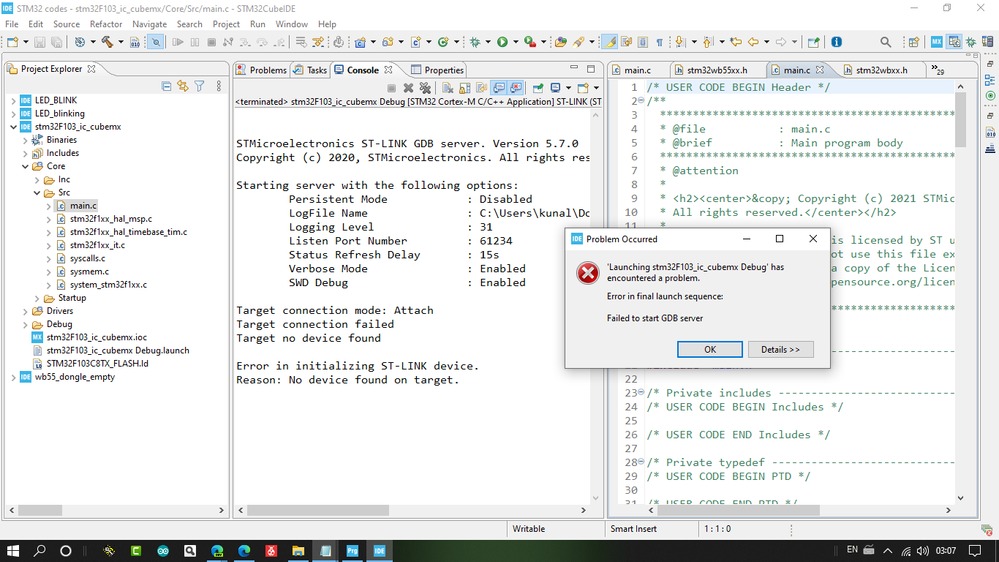This screenshot has width=999, height=562.
Task: Show hidden editor tabs list
Action: tap(937, 69)
